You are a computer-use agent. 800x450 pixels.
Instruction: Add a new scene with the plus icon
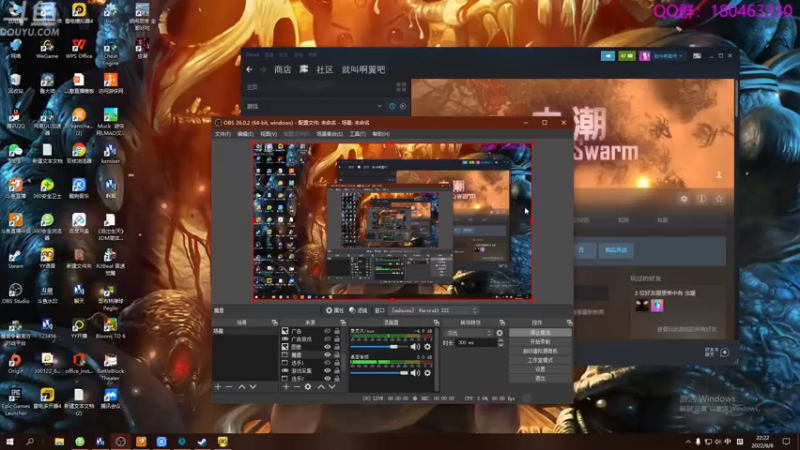218,387
